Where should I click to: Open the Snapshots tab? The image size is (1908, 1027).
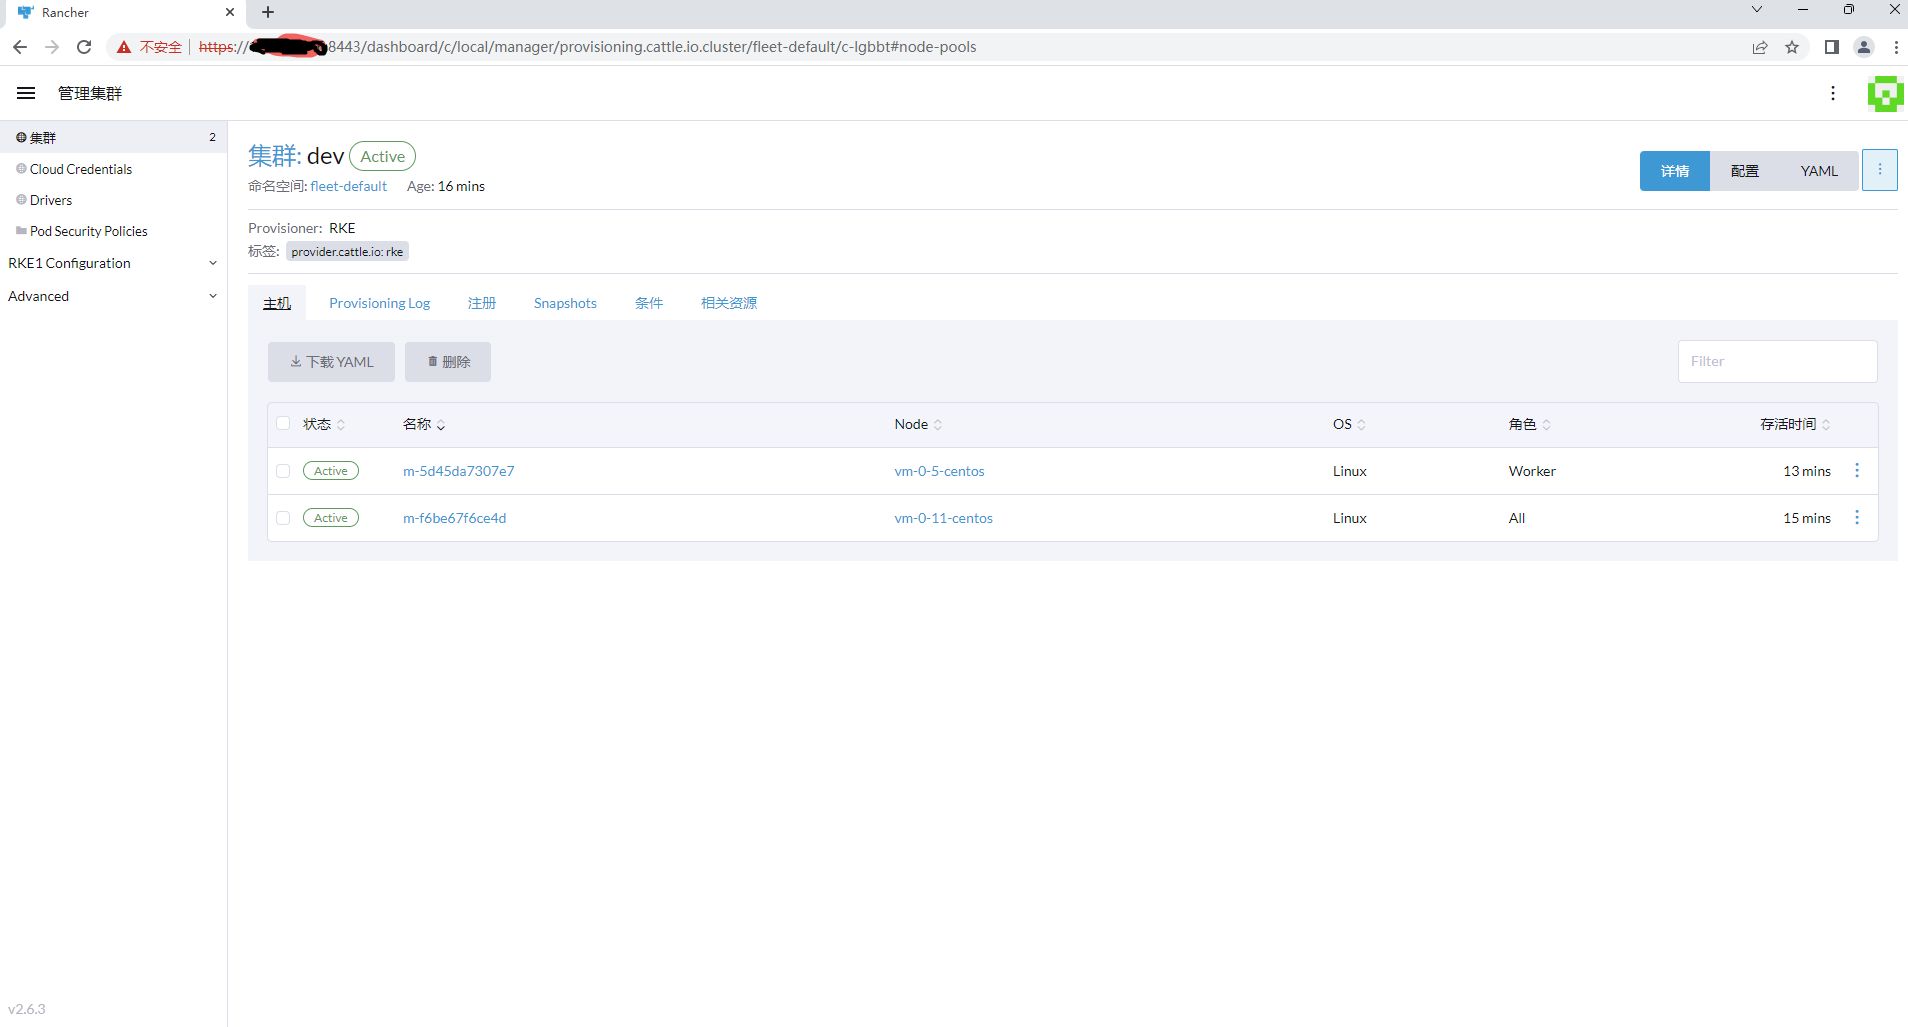tap(565, 303)
